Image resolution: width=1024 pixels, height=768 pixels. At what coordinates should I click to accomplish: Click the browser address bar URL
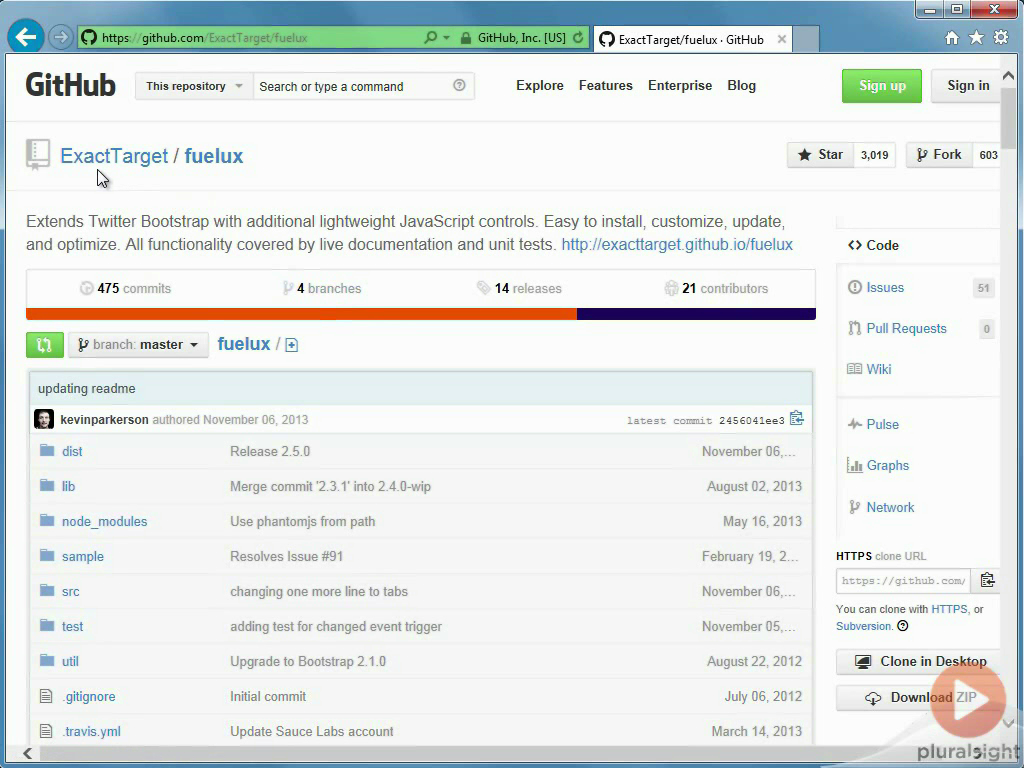point(204,38)
